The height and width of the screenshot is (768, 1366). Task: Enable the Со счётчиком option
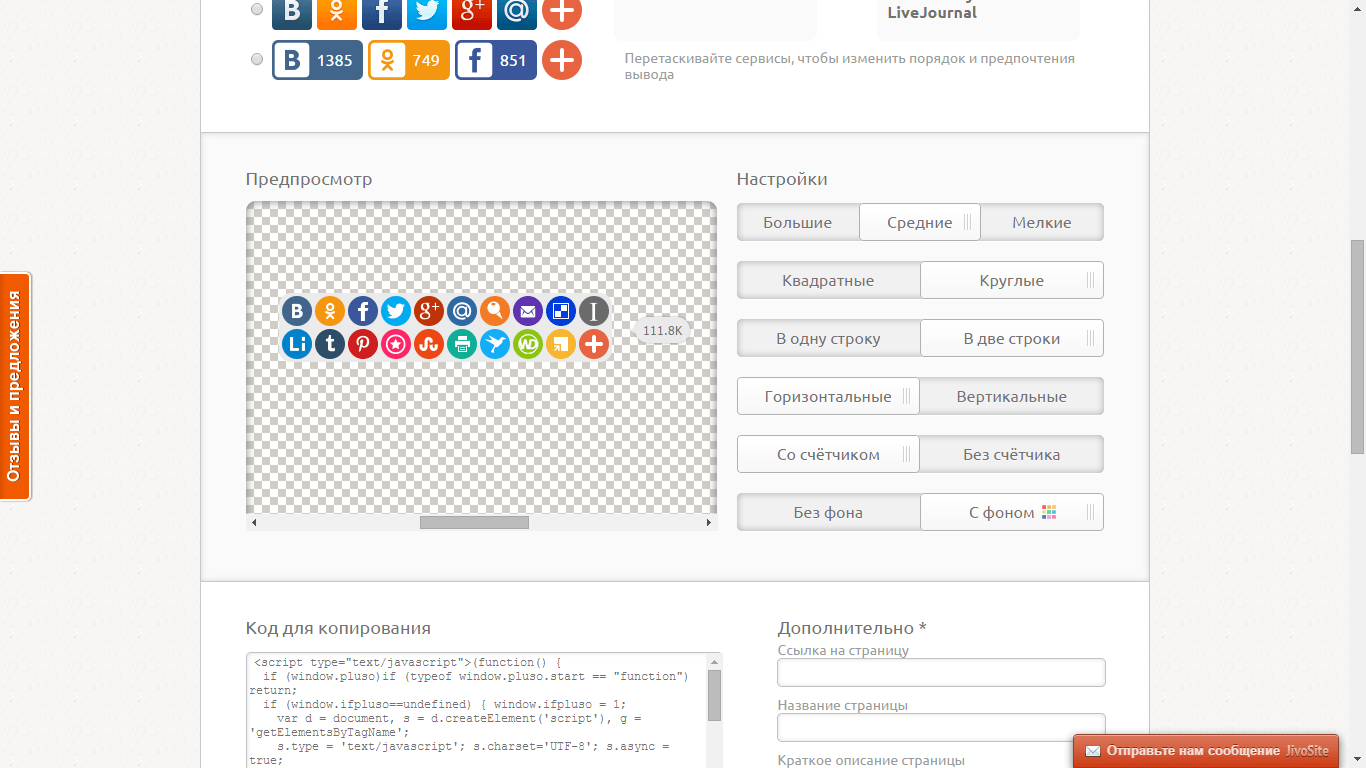828,454
